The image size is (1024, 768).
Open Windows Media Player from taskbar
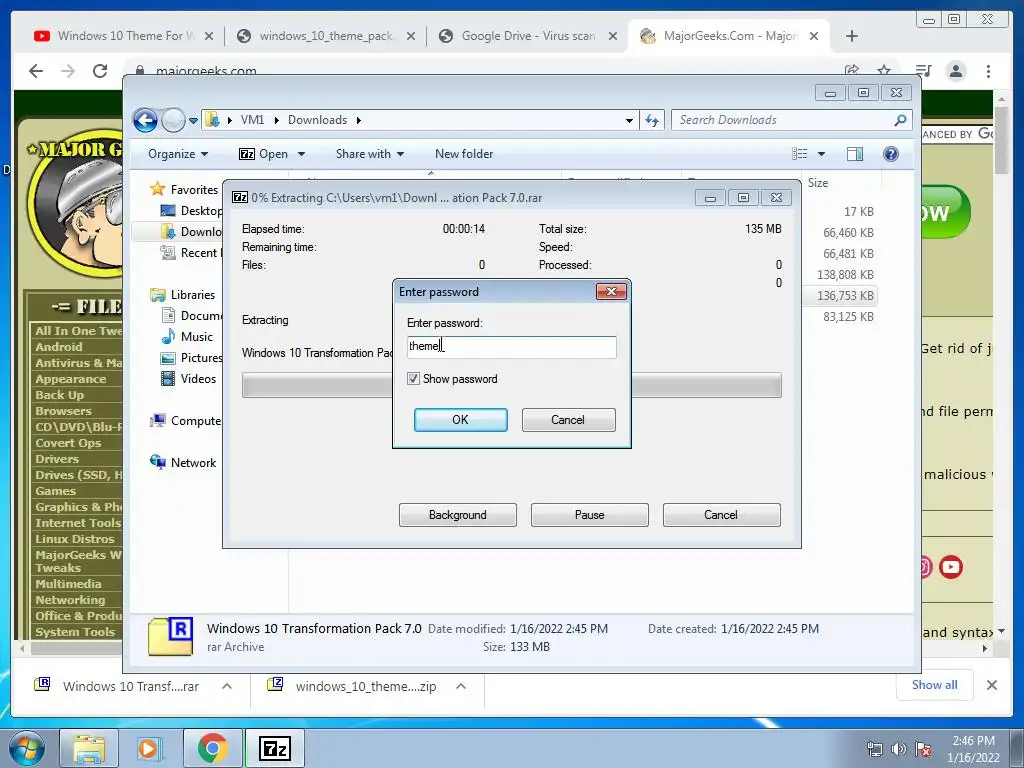[x=148, y=748]
